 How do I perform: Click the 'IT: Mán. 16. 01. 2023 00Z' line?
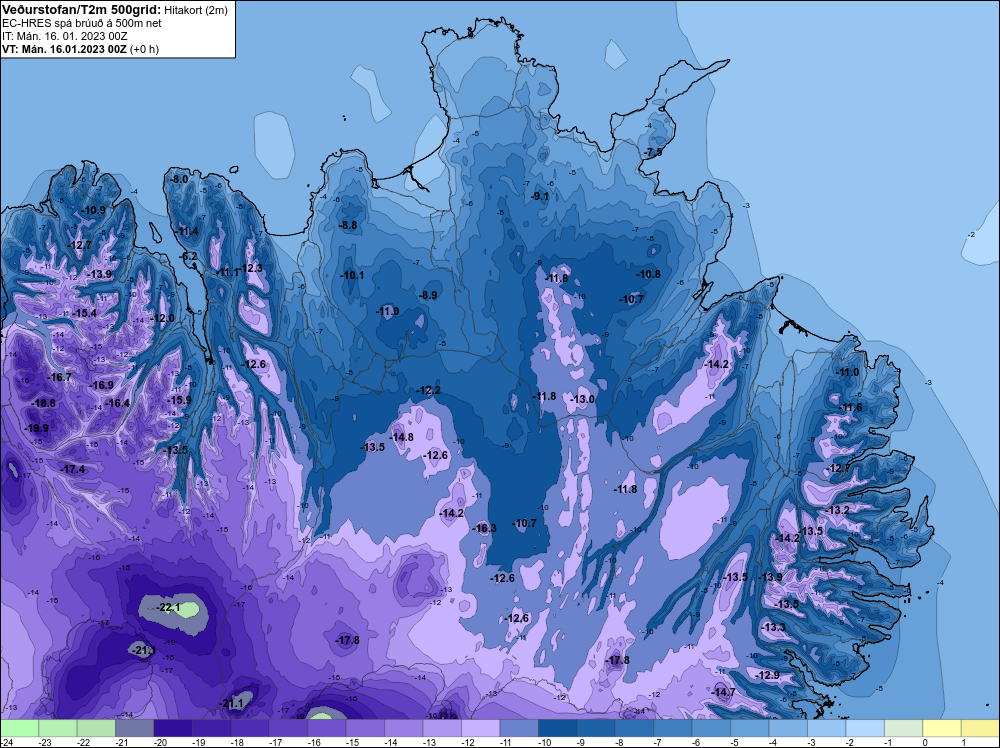click(x=64, y=36)
